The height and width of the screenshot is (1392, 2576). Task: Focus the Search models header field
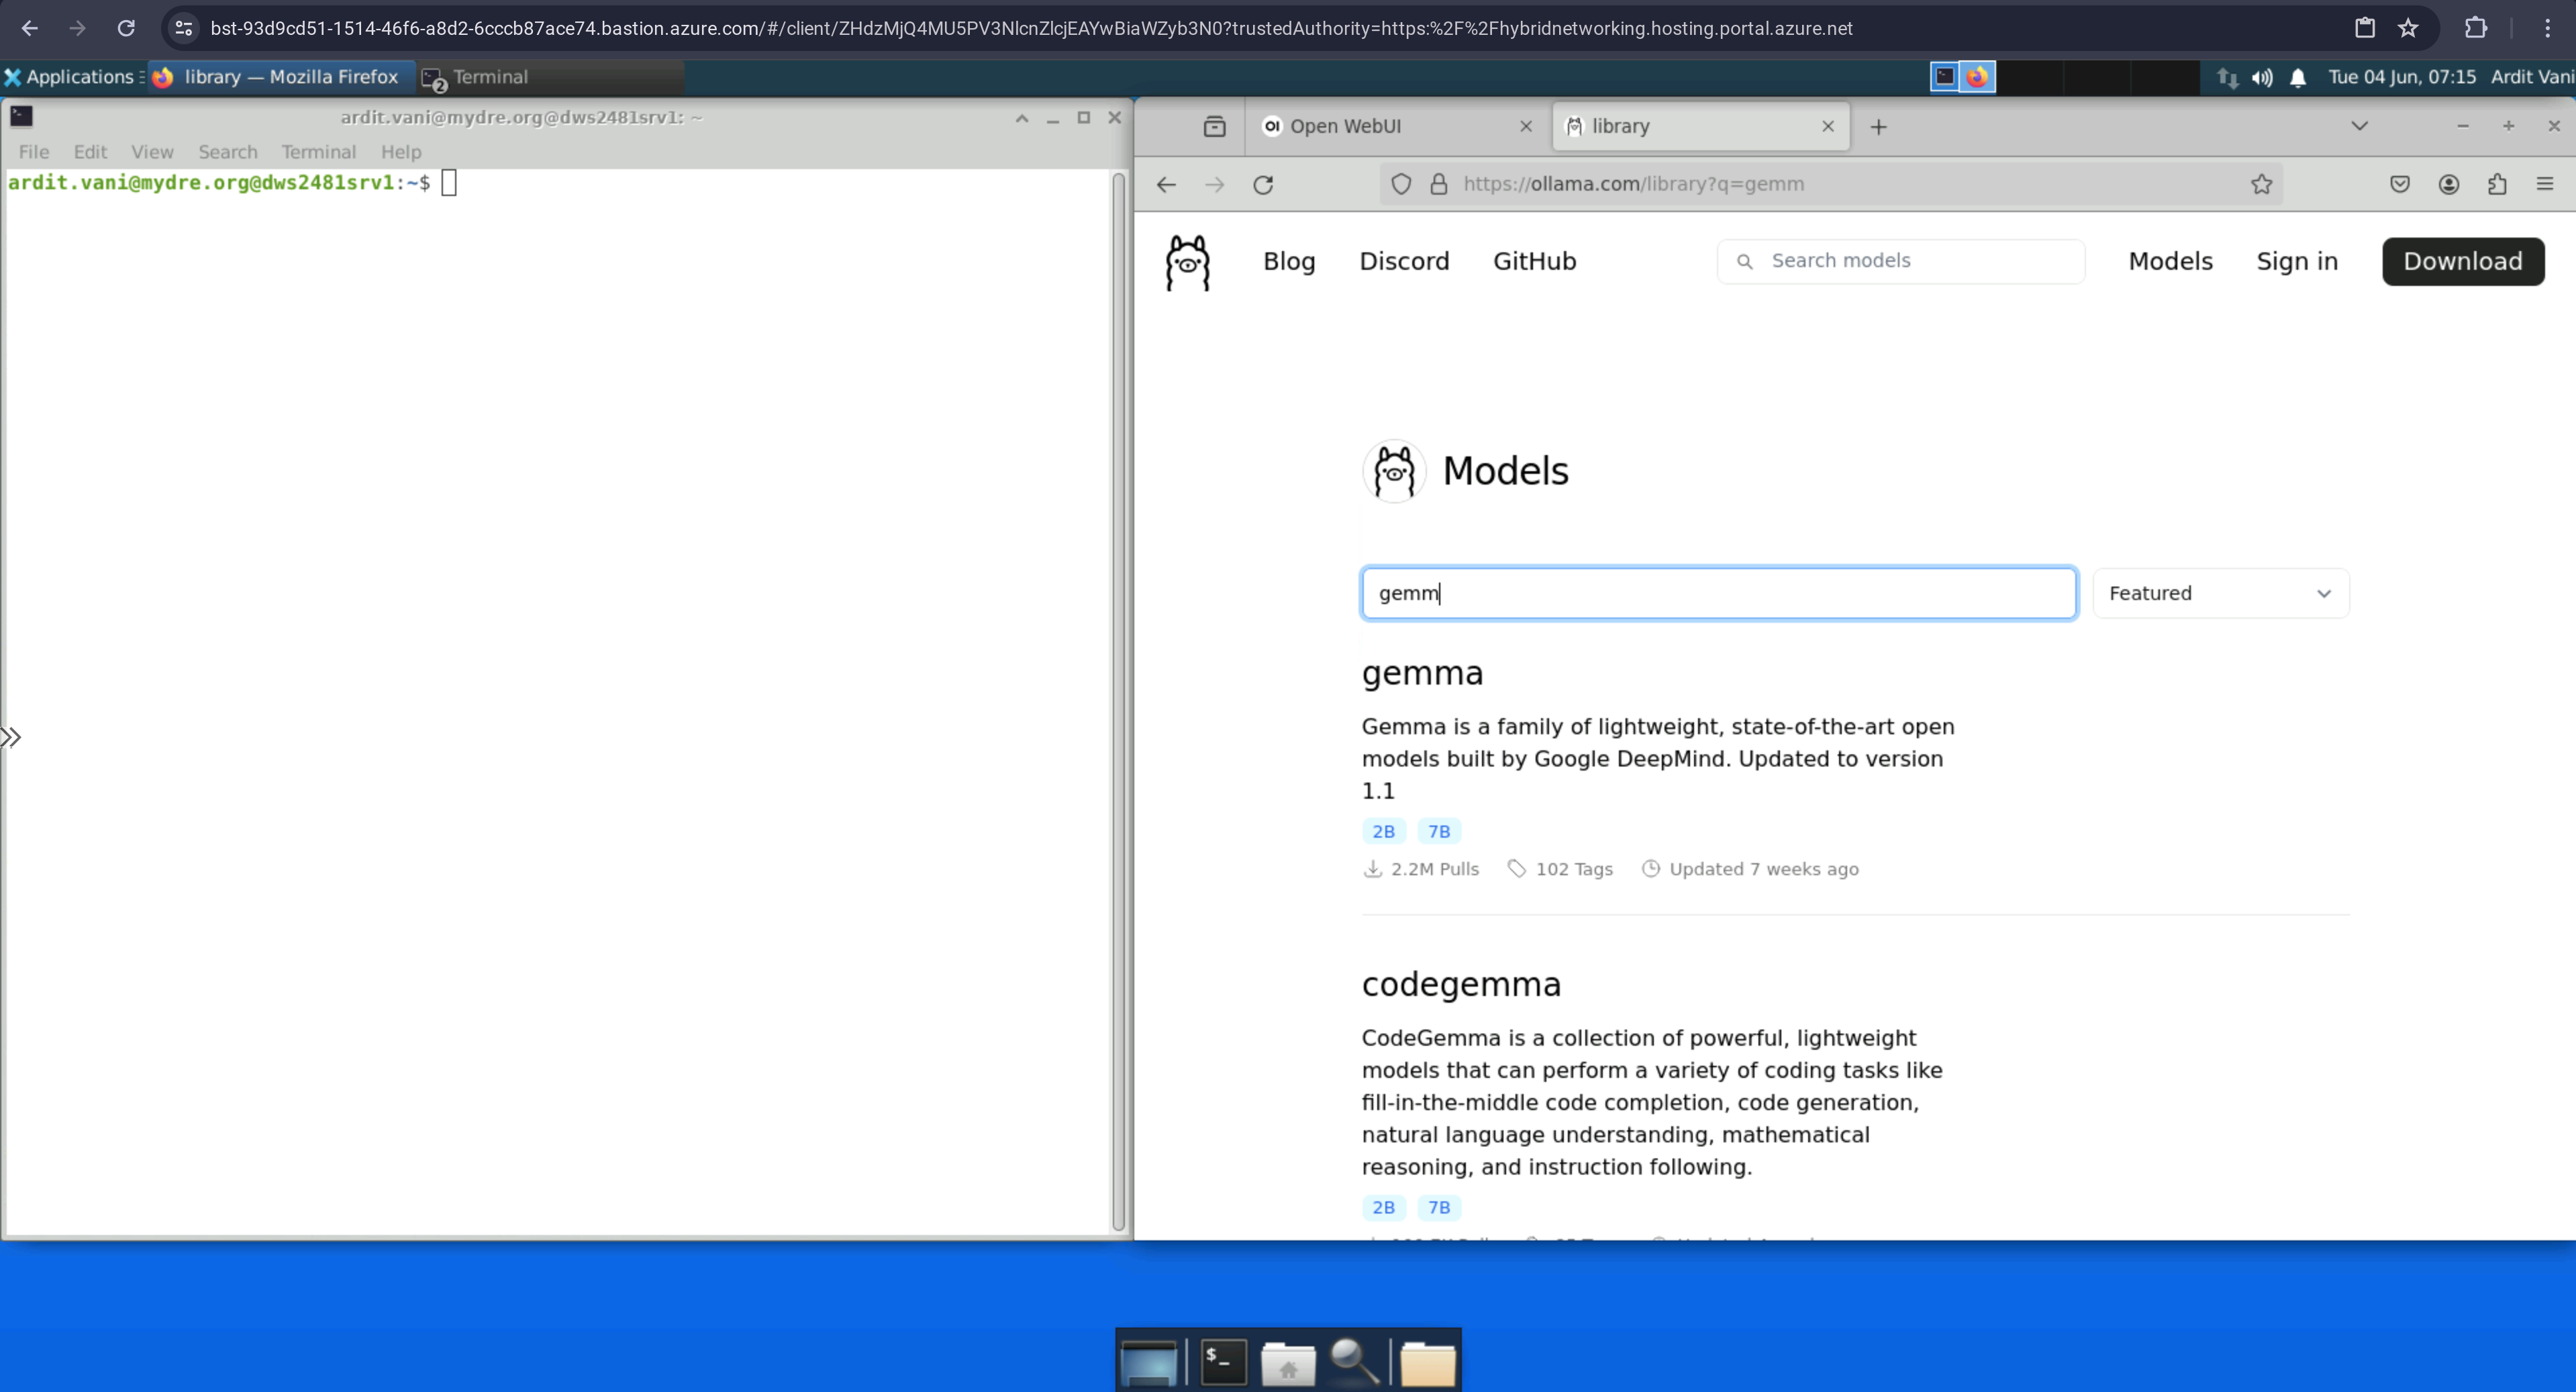tap(1901, 261)
